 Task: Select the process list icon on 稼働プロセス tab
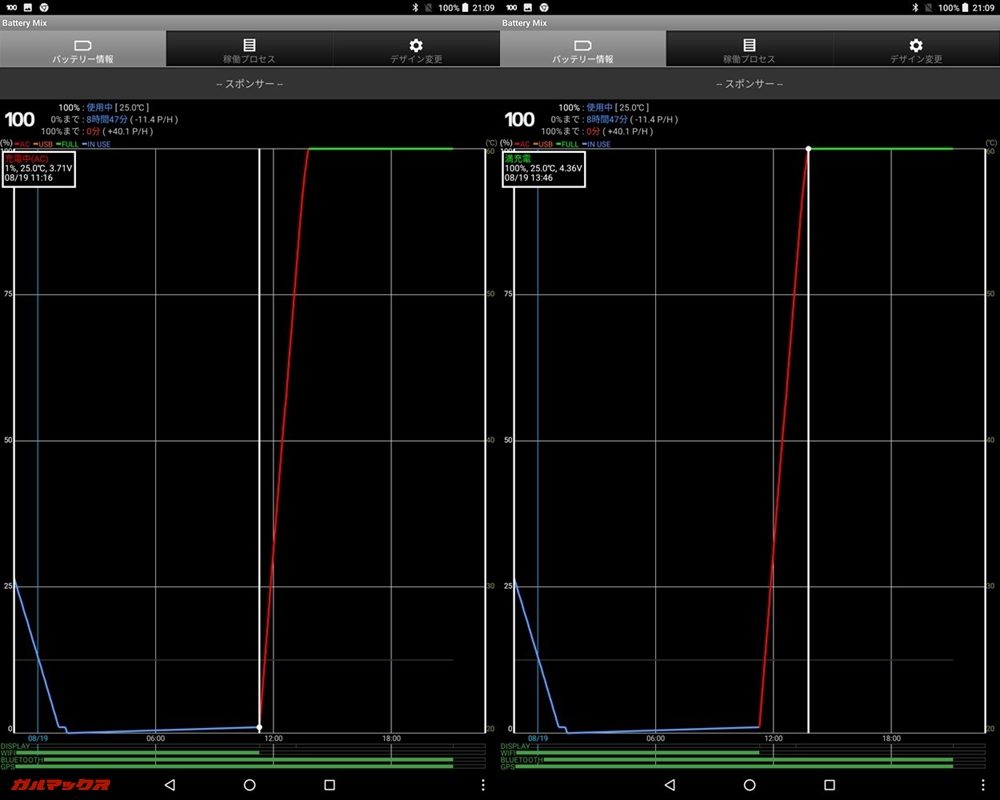click(x=248, y=43)
